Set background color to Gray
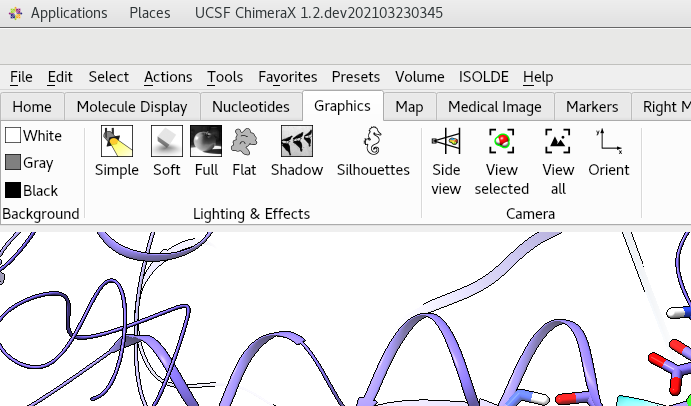691x406 pixels. (30, 163)
